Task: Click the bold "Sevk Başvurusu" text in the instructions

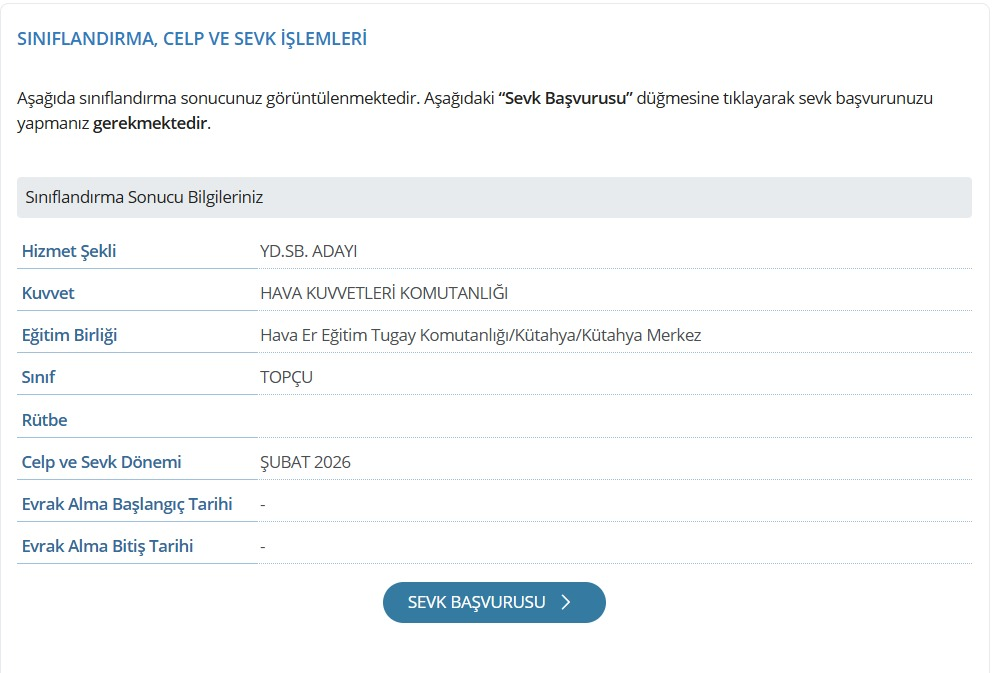Action: pyautogui.click(x=565, y=99)
